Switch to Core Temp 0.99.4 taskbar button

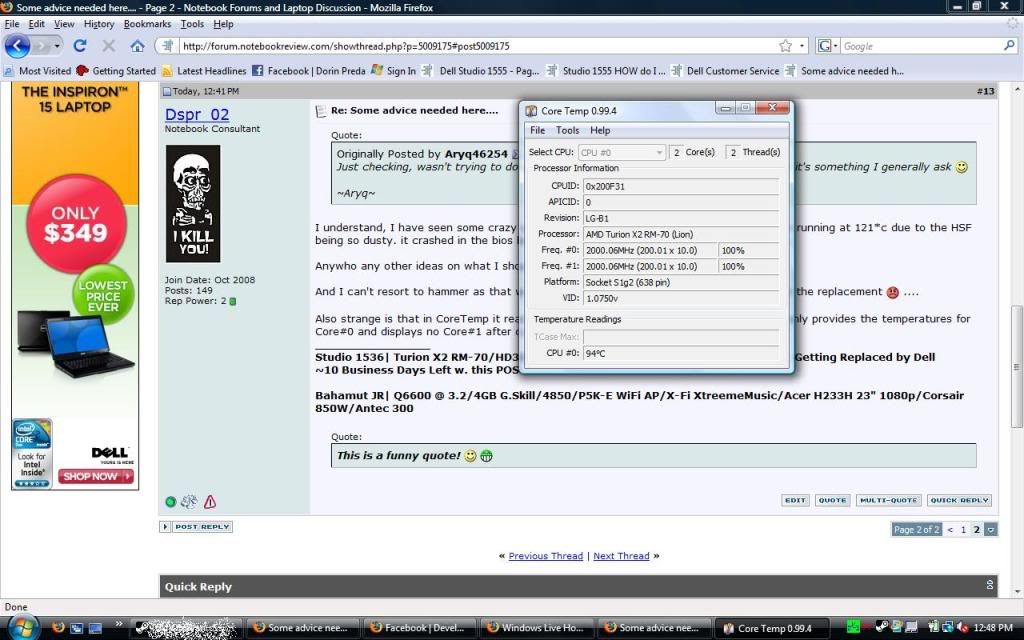[771, 628]
